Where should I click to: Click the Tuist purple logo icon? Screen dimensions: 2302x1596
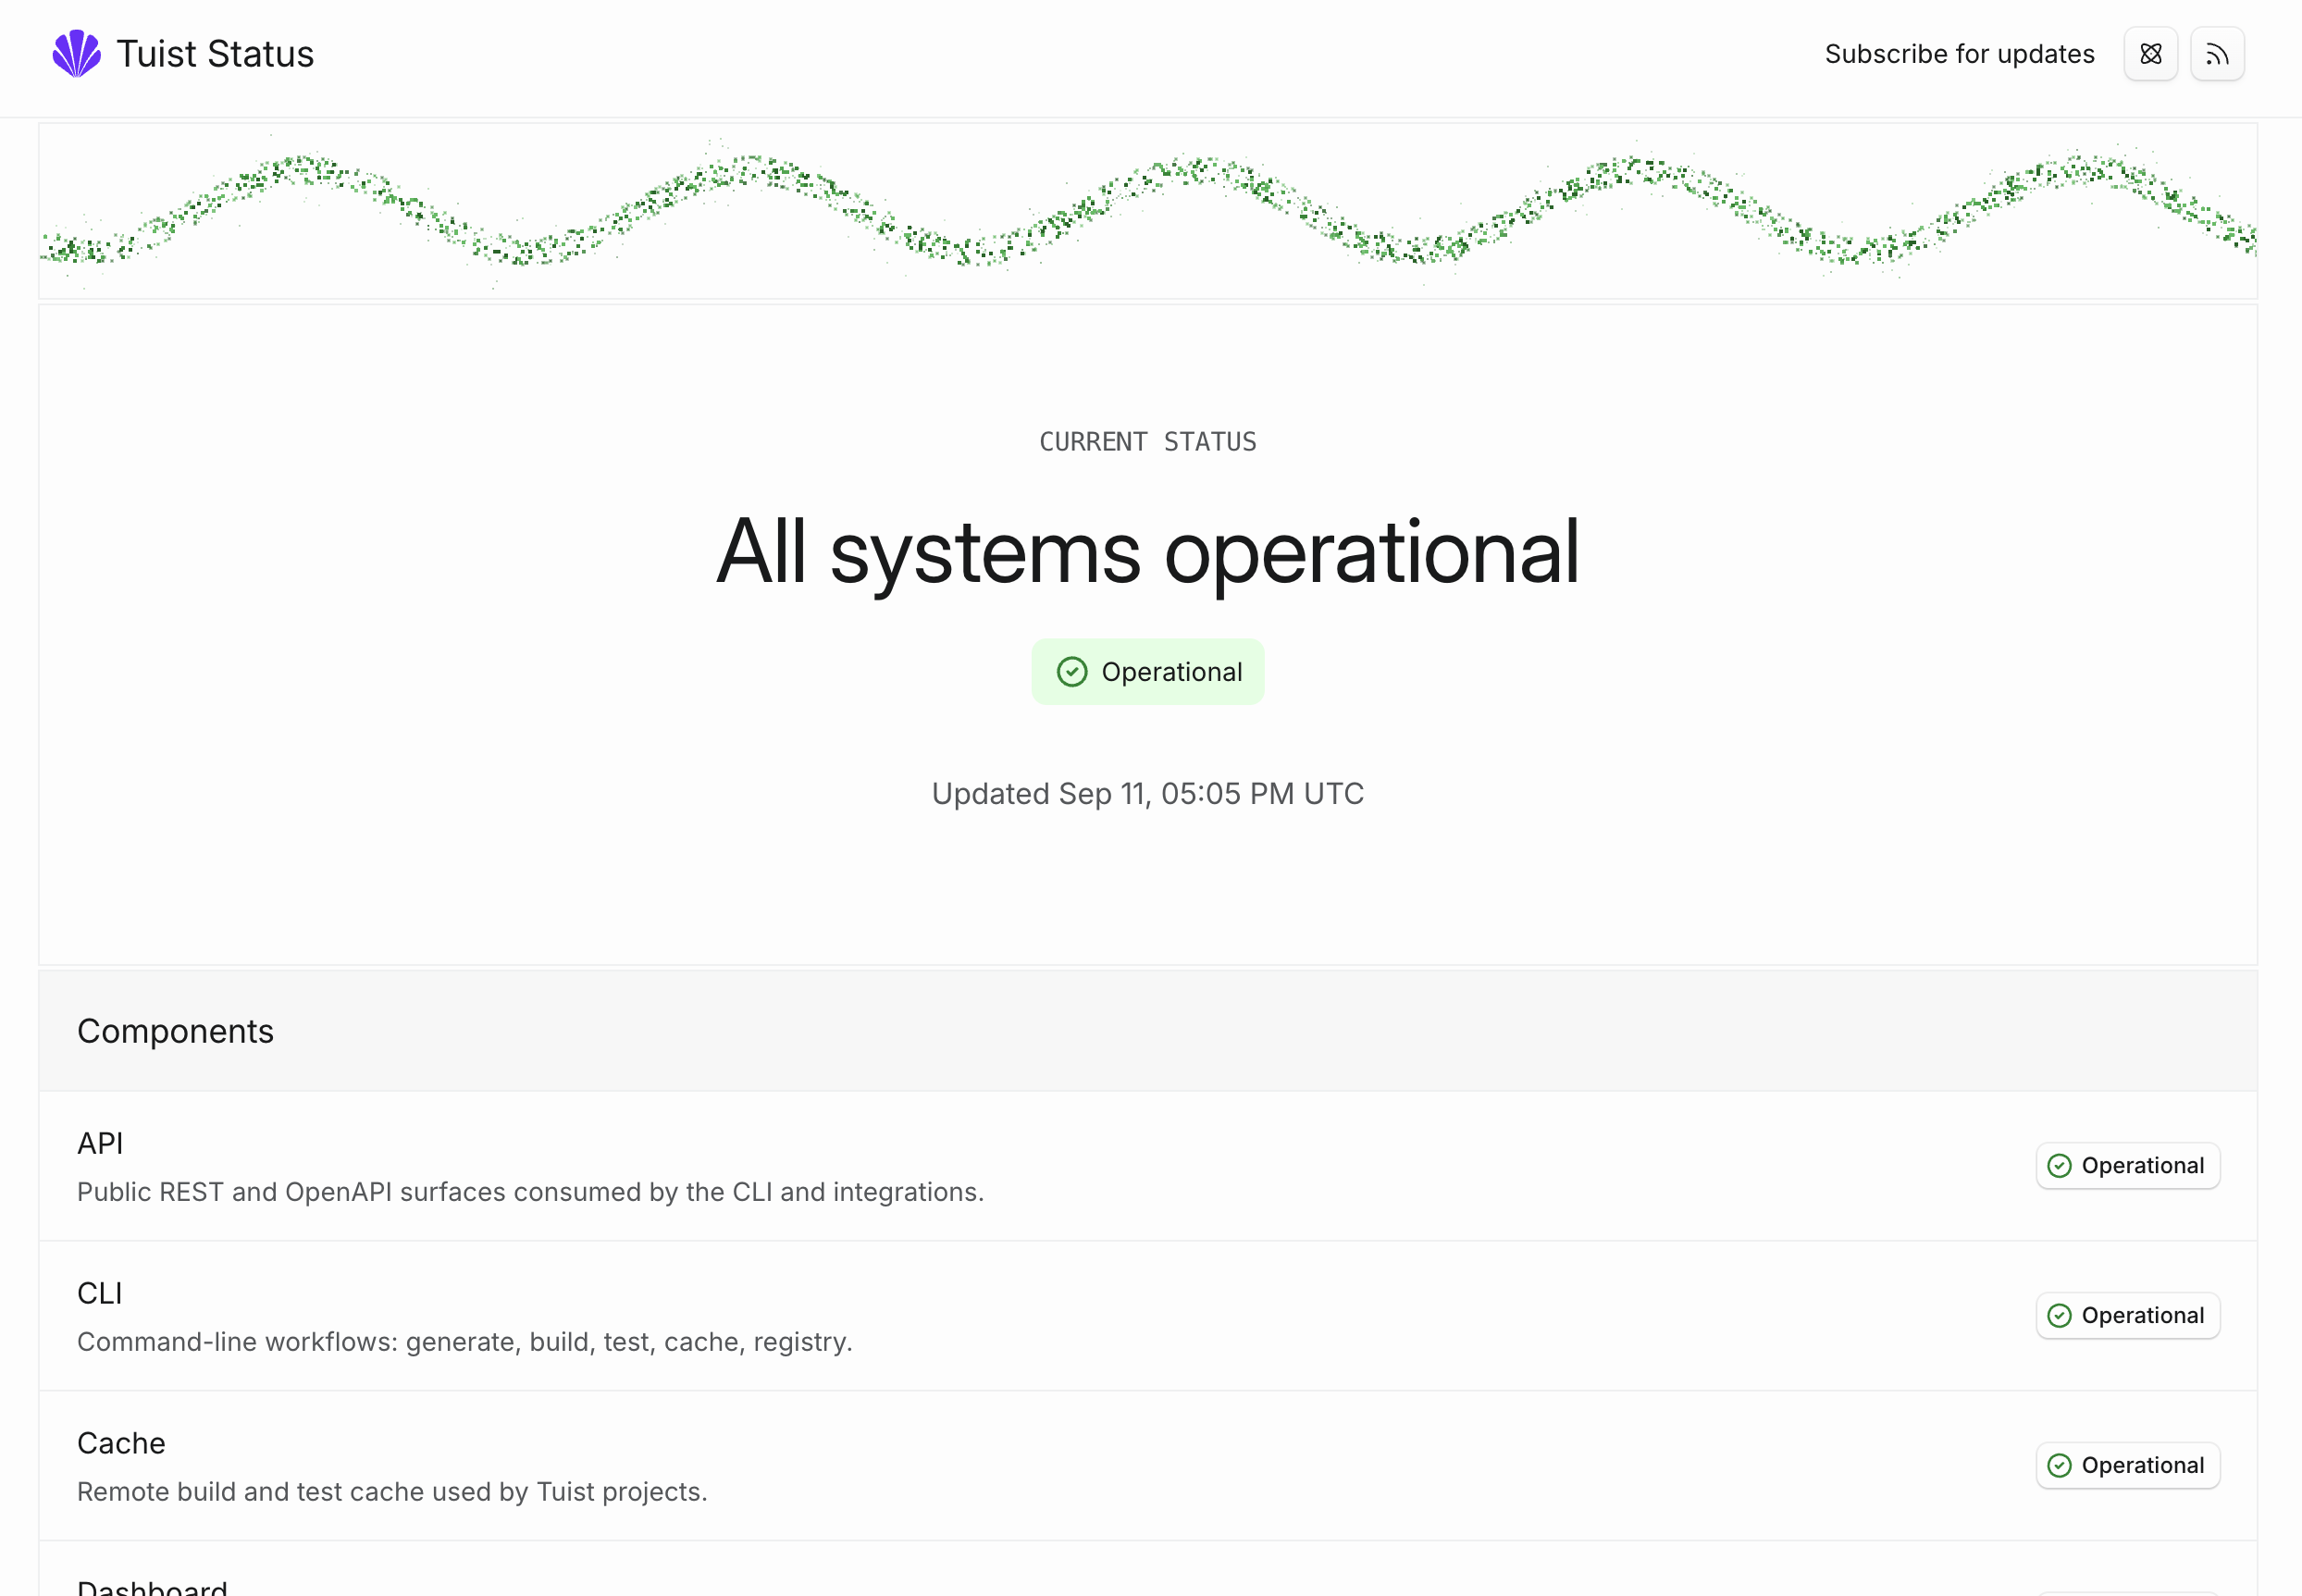point(76,54)
